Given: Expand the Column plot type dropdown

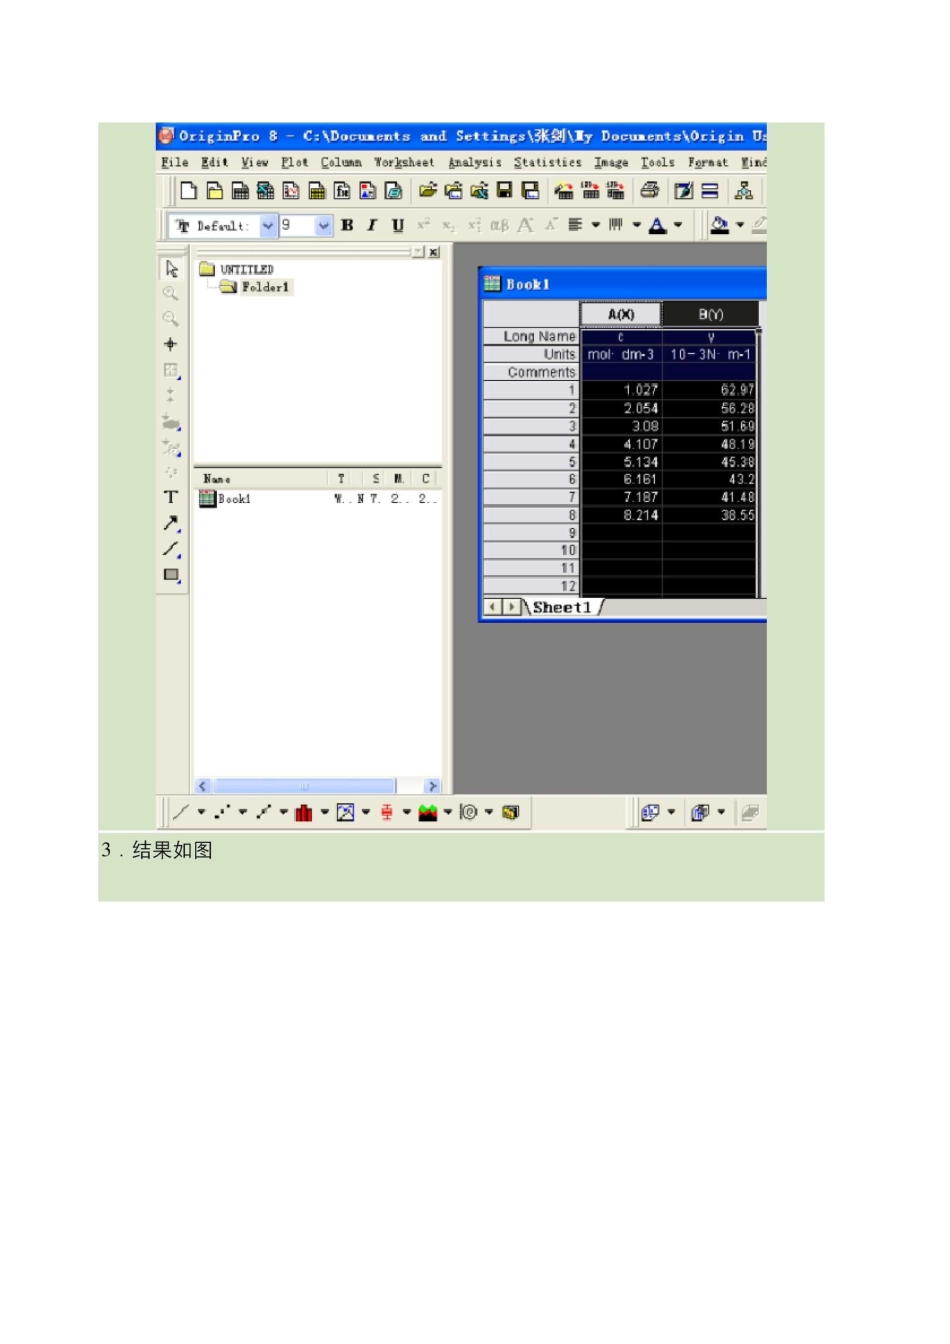Looking at the screenshot, I should click(x=325, y=812).
